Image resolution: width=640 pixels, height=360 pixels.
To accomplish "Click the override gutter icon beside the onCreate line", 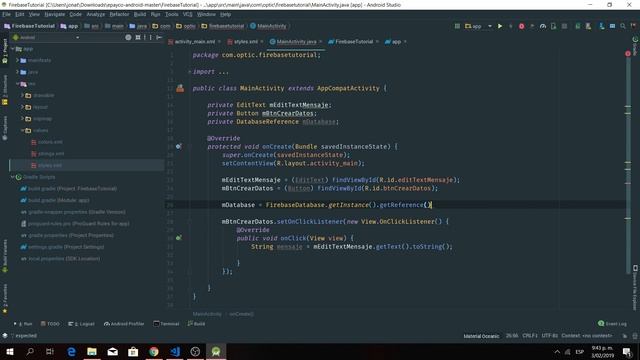I will coord(179,146).
